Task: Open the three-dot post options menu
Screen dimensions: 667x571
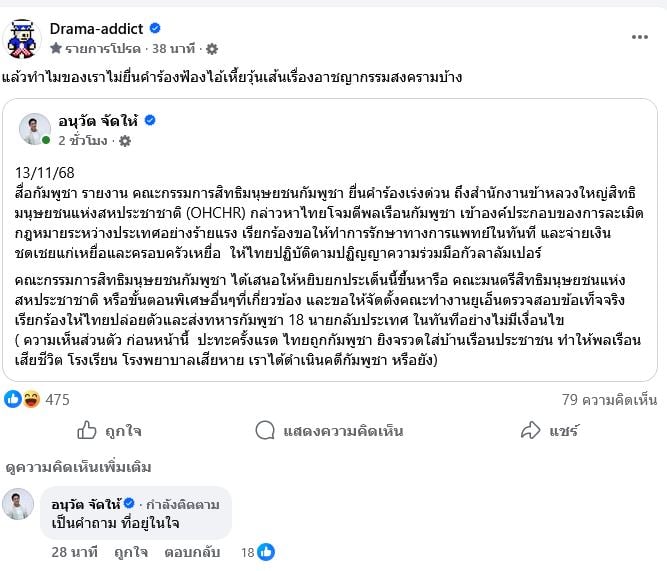Action: pyautogui.click(x=639, y=35)
